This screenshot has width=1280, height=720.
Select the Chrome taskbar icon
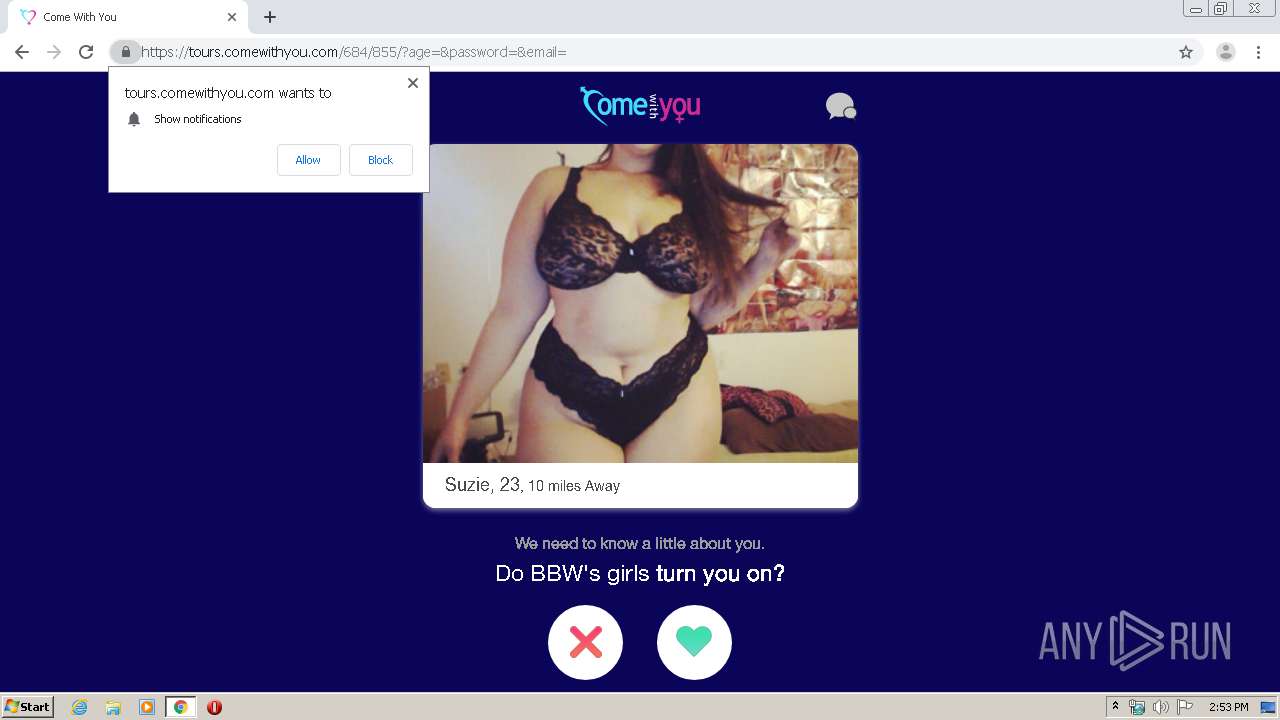(x=180, y=707)
